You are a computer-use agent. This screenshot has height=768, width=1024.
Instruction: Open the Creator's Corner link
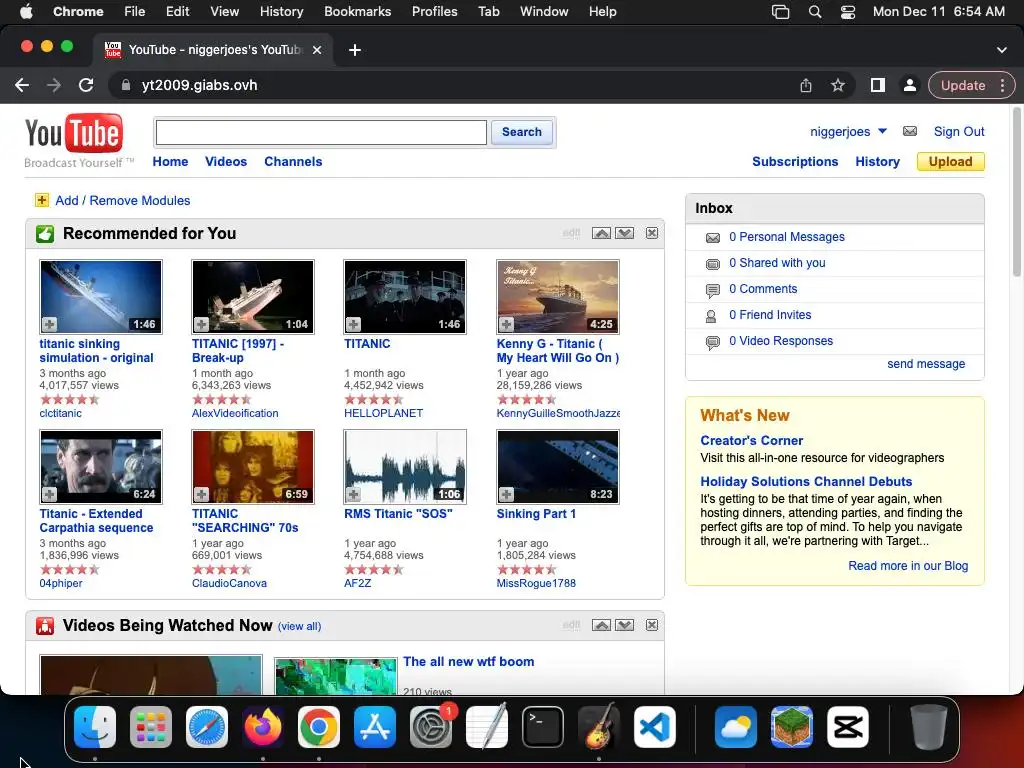click(x=751, y=440)
